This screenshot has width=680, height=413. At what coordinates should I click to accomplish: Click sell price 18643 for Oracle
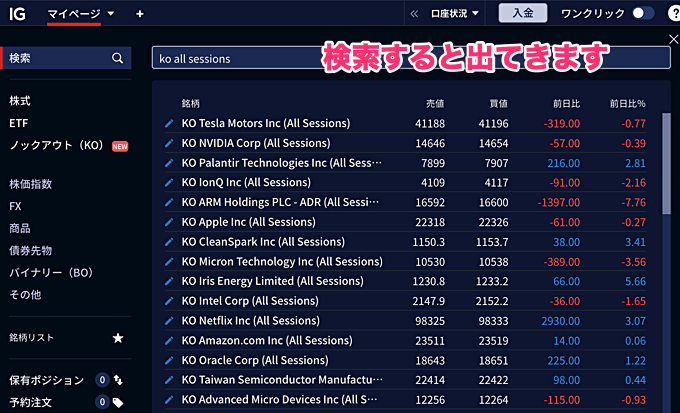(x=430, y=361)
